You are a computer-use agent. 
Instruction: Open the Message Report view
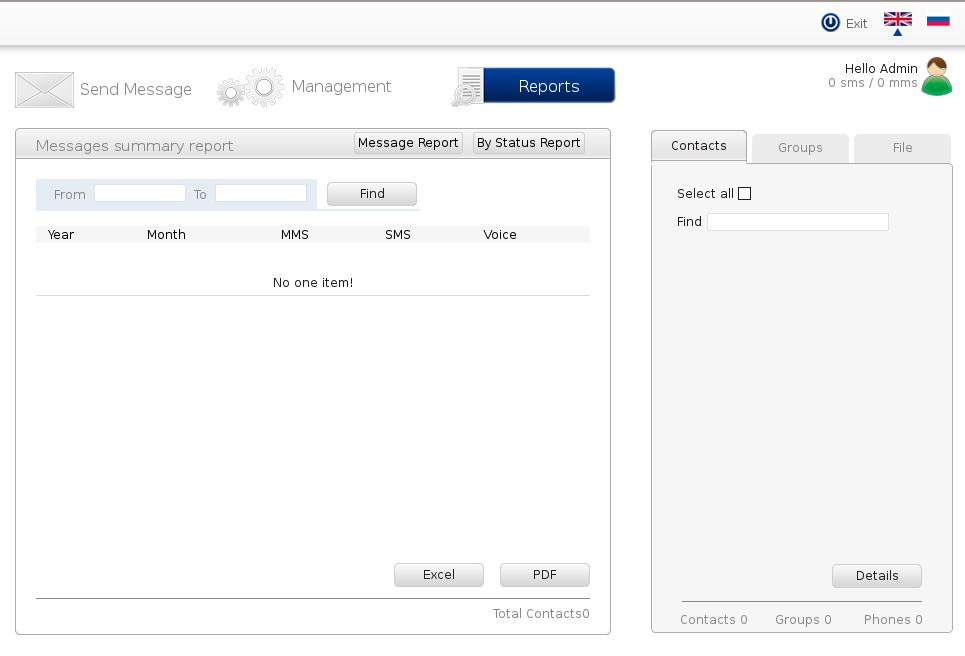(x=408, y=143)
